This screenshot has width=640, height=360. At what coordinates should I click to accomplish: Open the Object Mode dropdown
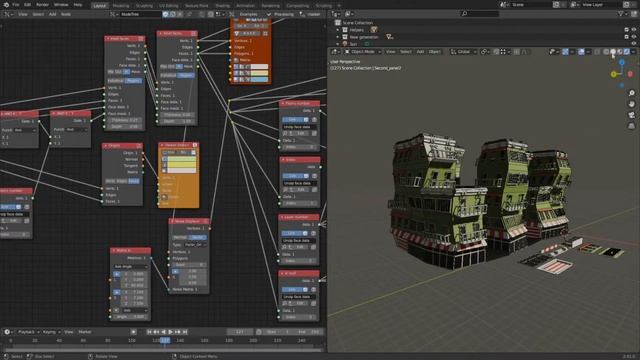(362, 52)
